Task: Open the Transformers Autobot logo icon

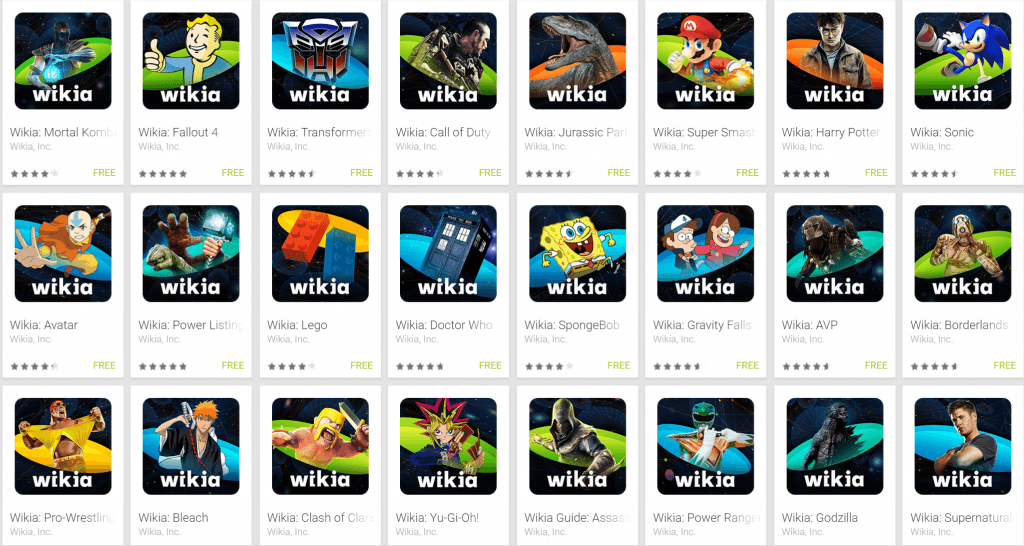Action: (320, 61)
